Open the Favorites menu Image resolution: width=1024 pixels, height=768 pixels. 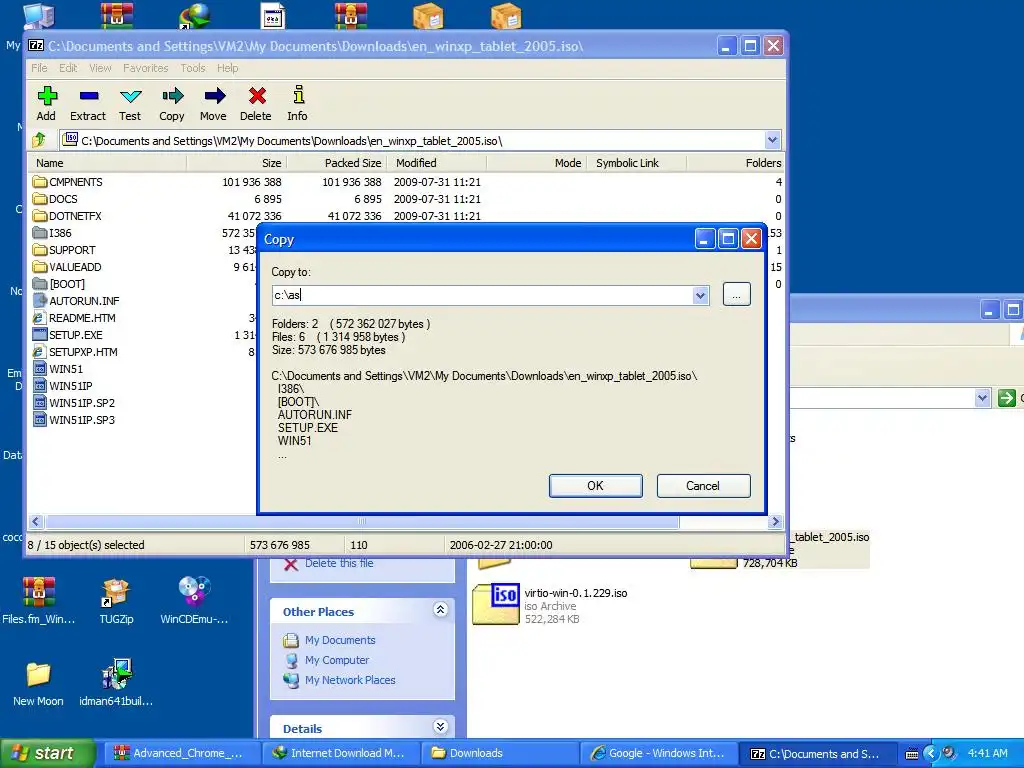click(146, 68)
